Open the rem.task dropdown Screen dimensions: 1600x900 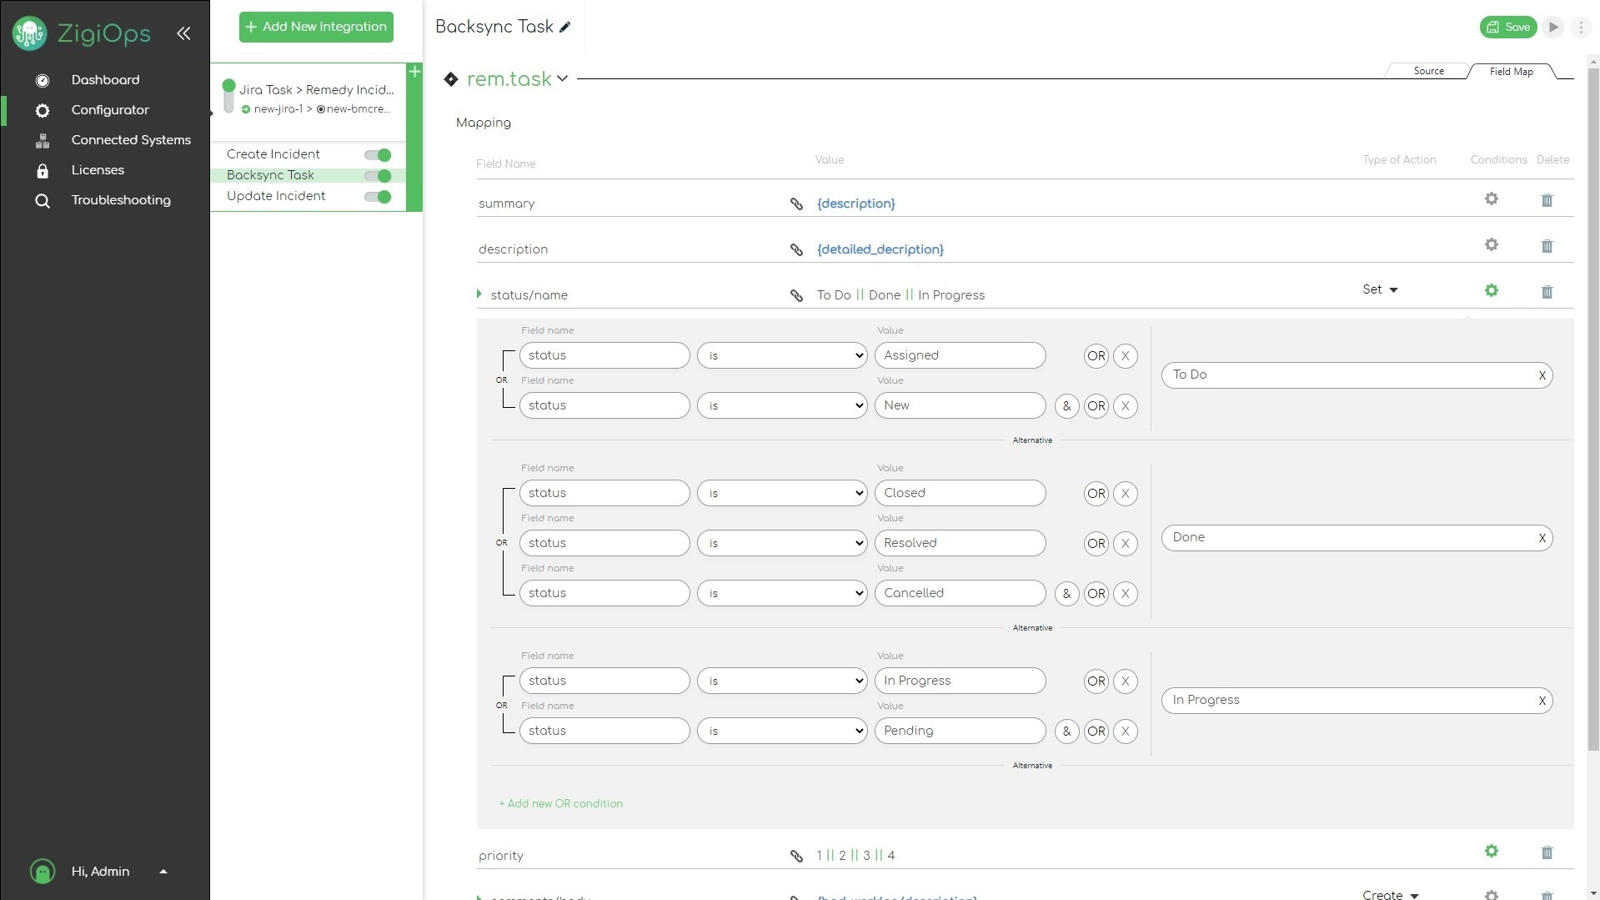(x=562, y=78)
